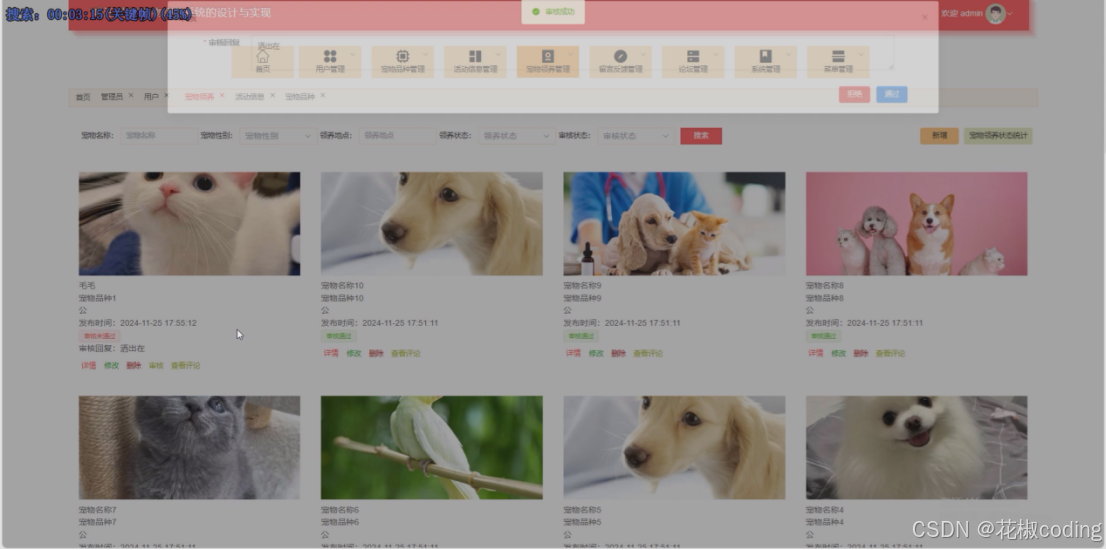Close the 宠物品种 tab with its X
The image size is (1106, 550).
[x=322, y=95]
